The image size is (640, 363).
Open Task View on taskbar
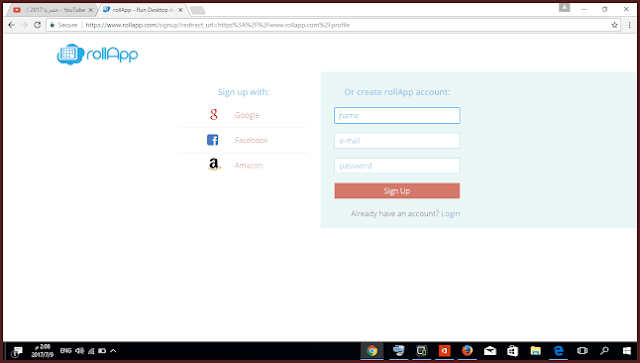click(582, 351)
